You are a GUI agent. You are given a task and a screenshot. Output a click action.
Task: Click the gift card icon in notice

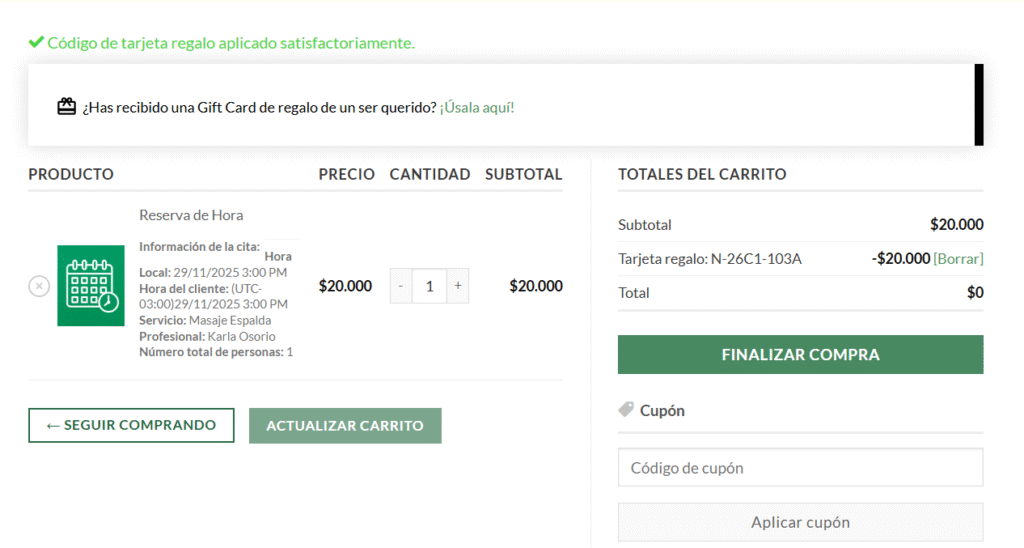coord(67,107)
